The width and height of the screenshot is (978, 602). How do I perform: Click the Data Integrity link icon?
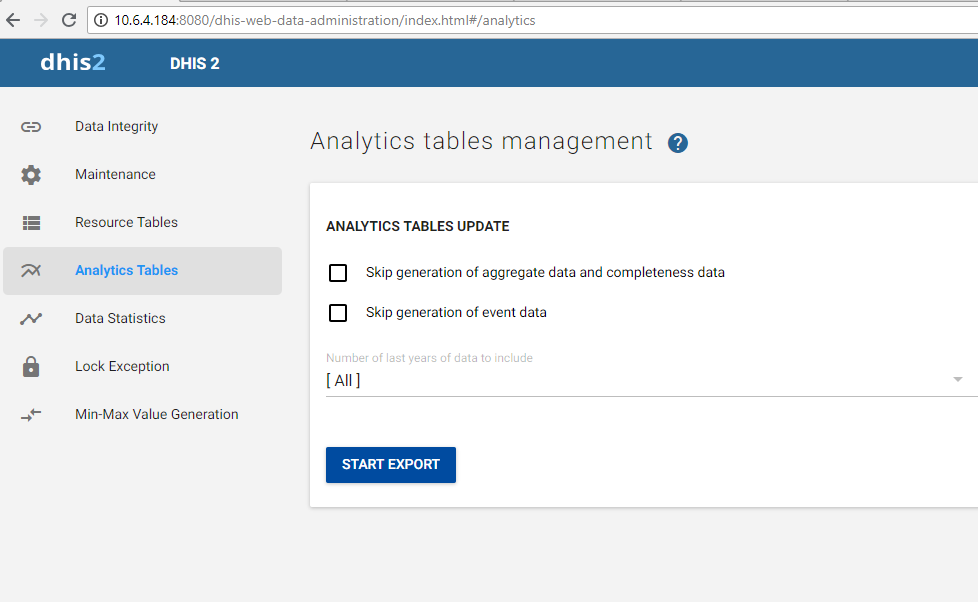pos(31,127)
